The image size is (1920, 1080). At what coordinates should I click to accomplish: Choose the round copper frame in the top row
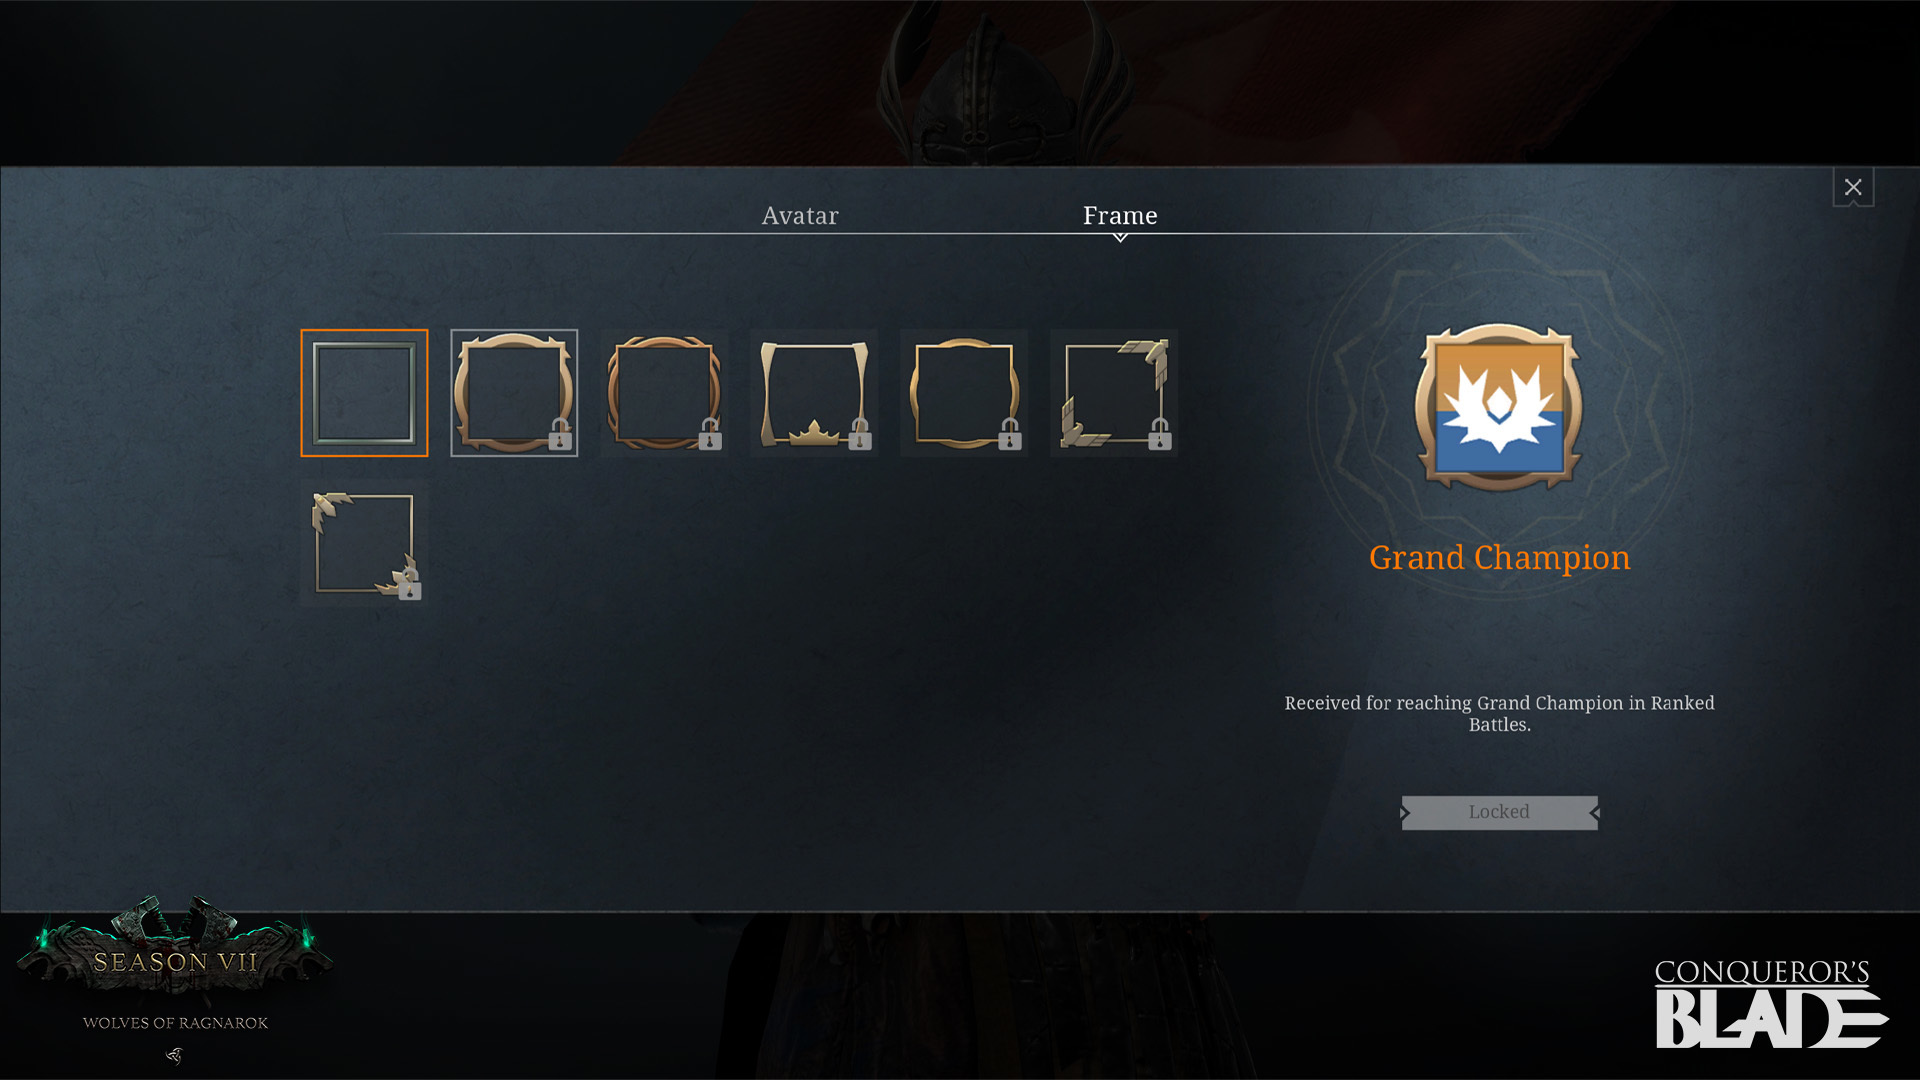(664, 393)
